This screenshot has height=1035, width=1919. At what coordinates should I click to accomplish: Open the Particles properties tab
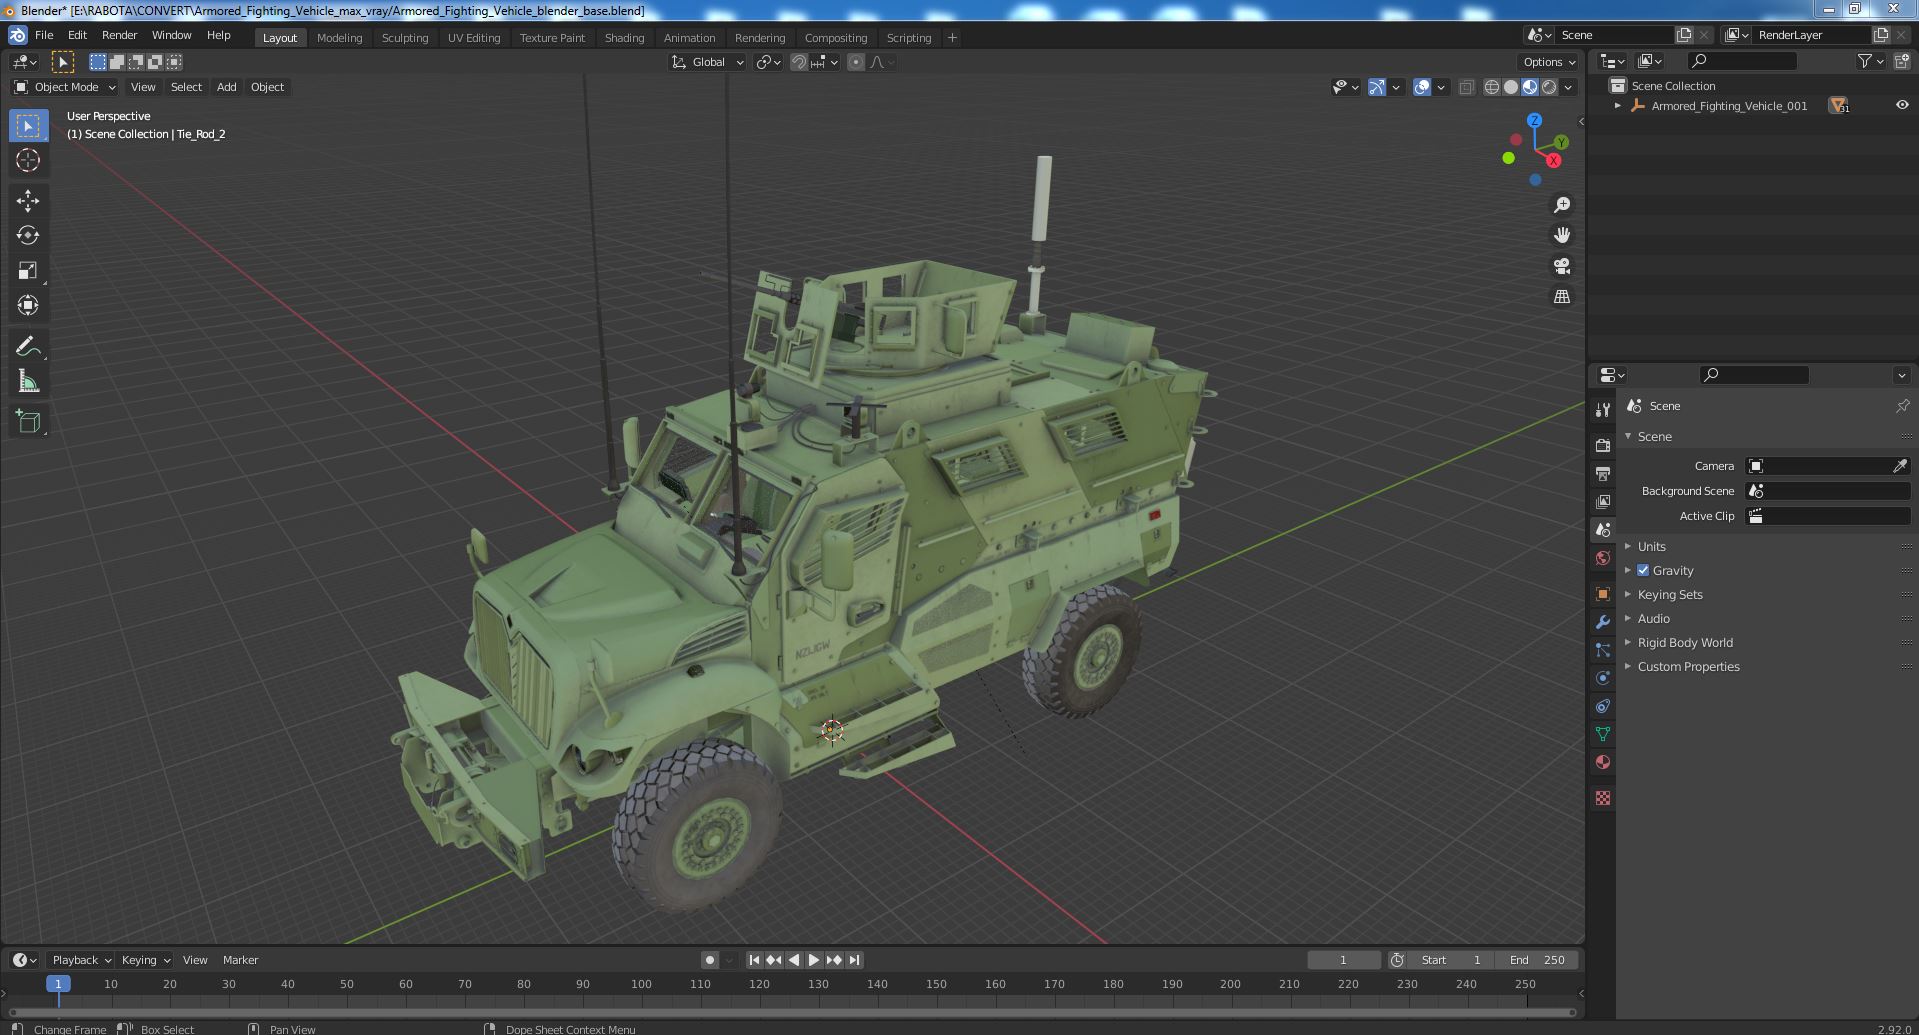pyautogui.click(x=1603, y=650)
